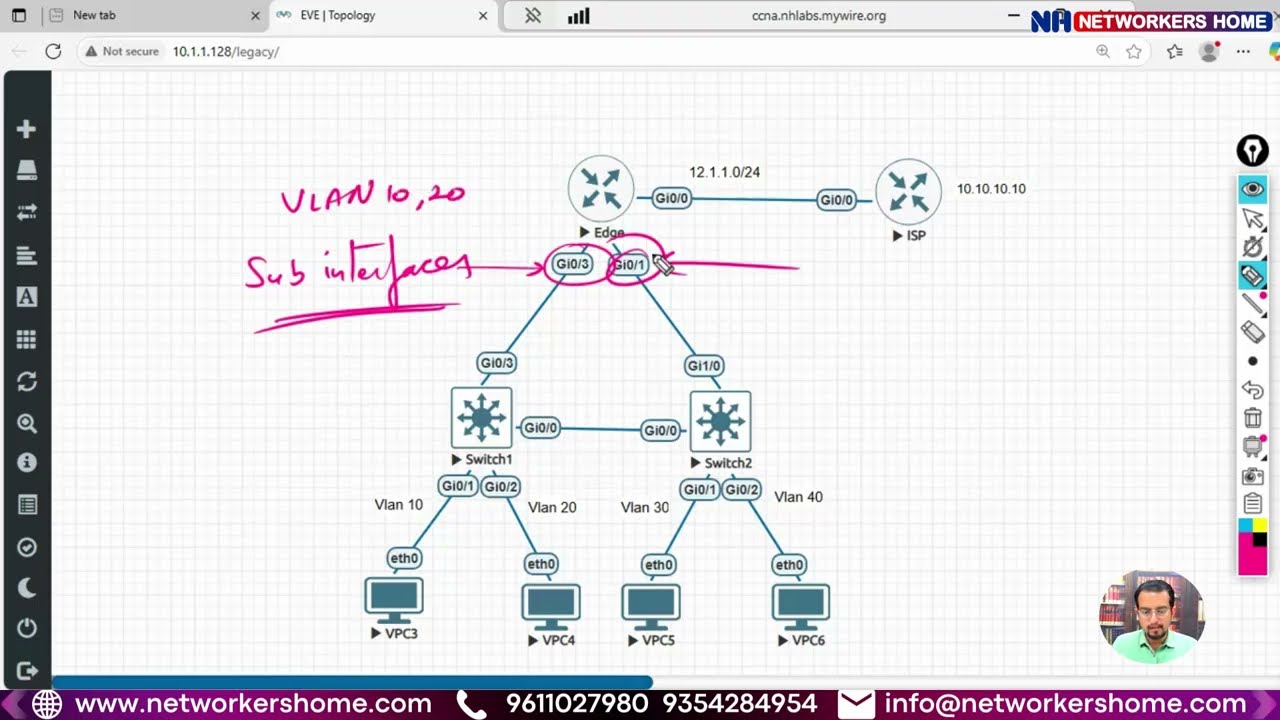Screen dimensions: 1280x720
Task: Click the Lock lab checkmark icon
Action: 27,547
